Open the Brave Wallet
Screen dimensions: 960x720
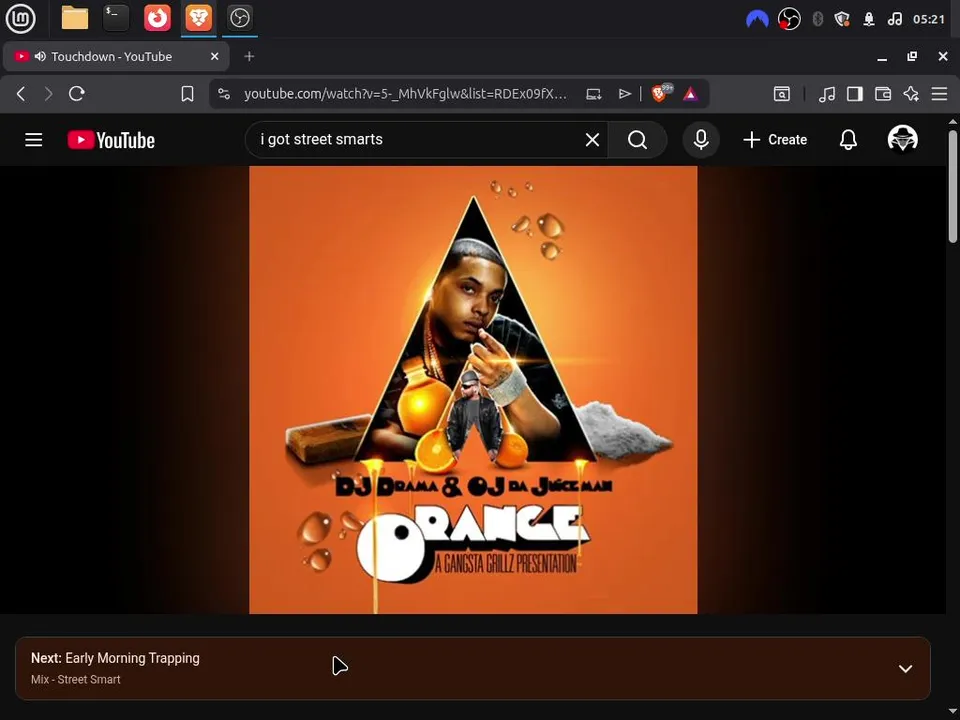tap(883, 94)
